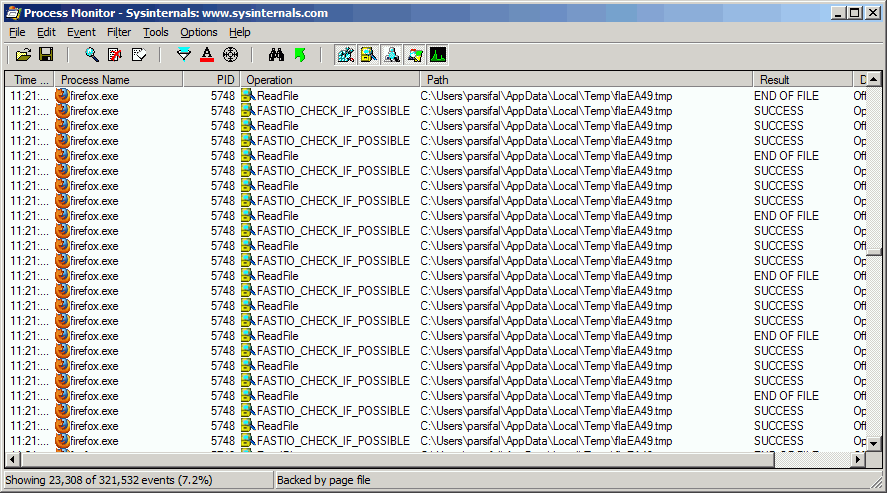887x493 pixels.
Task: Open the Filter menu
Action: [119, 32]
